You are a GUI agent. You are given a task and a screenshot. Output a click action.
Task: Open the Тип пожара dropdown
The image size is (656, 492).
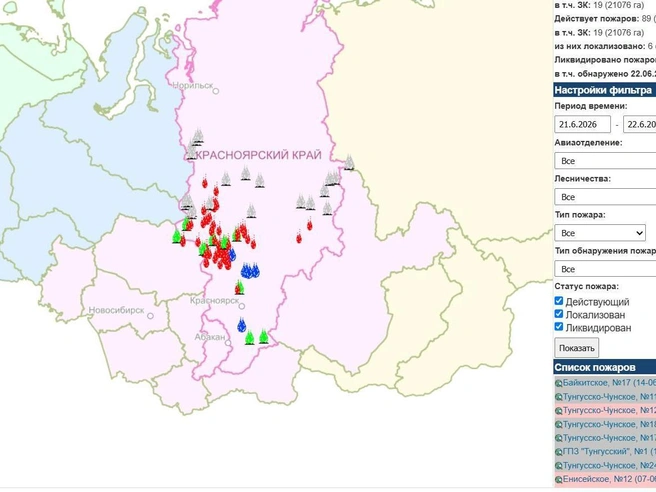pyautogui.click(x=600, y=233)
